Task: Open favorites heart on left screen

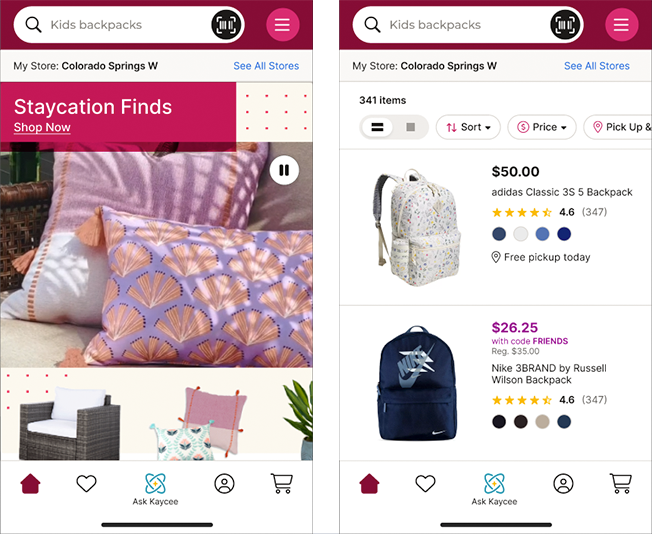Action: (86, 483)
